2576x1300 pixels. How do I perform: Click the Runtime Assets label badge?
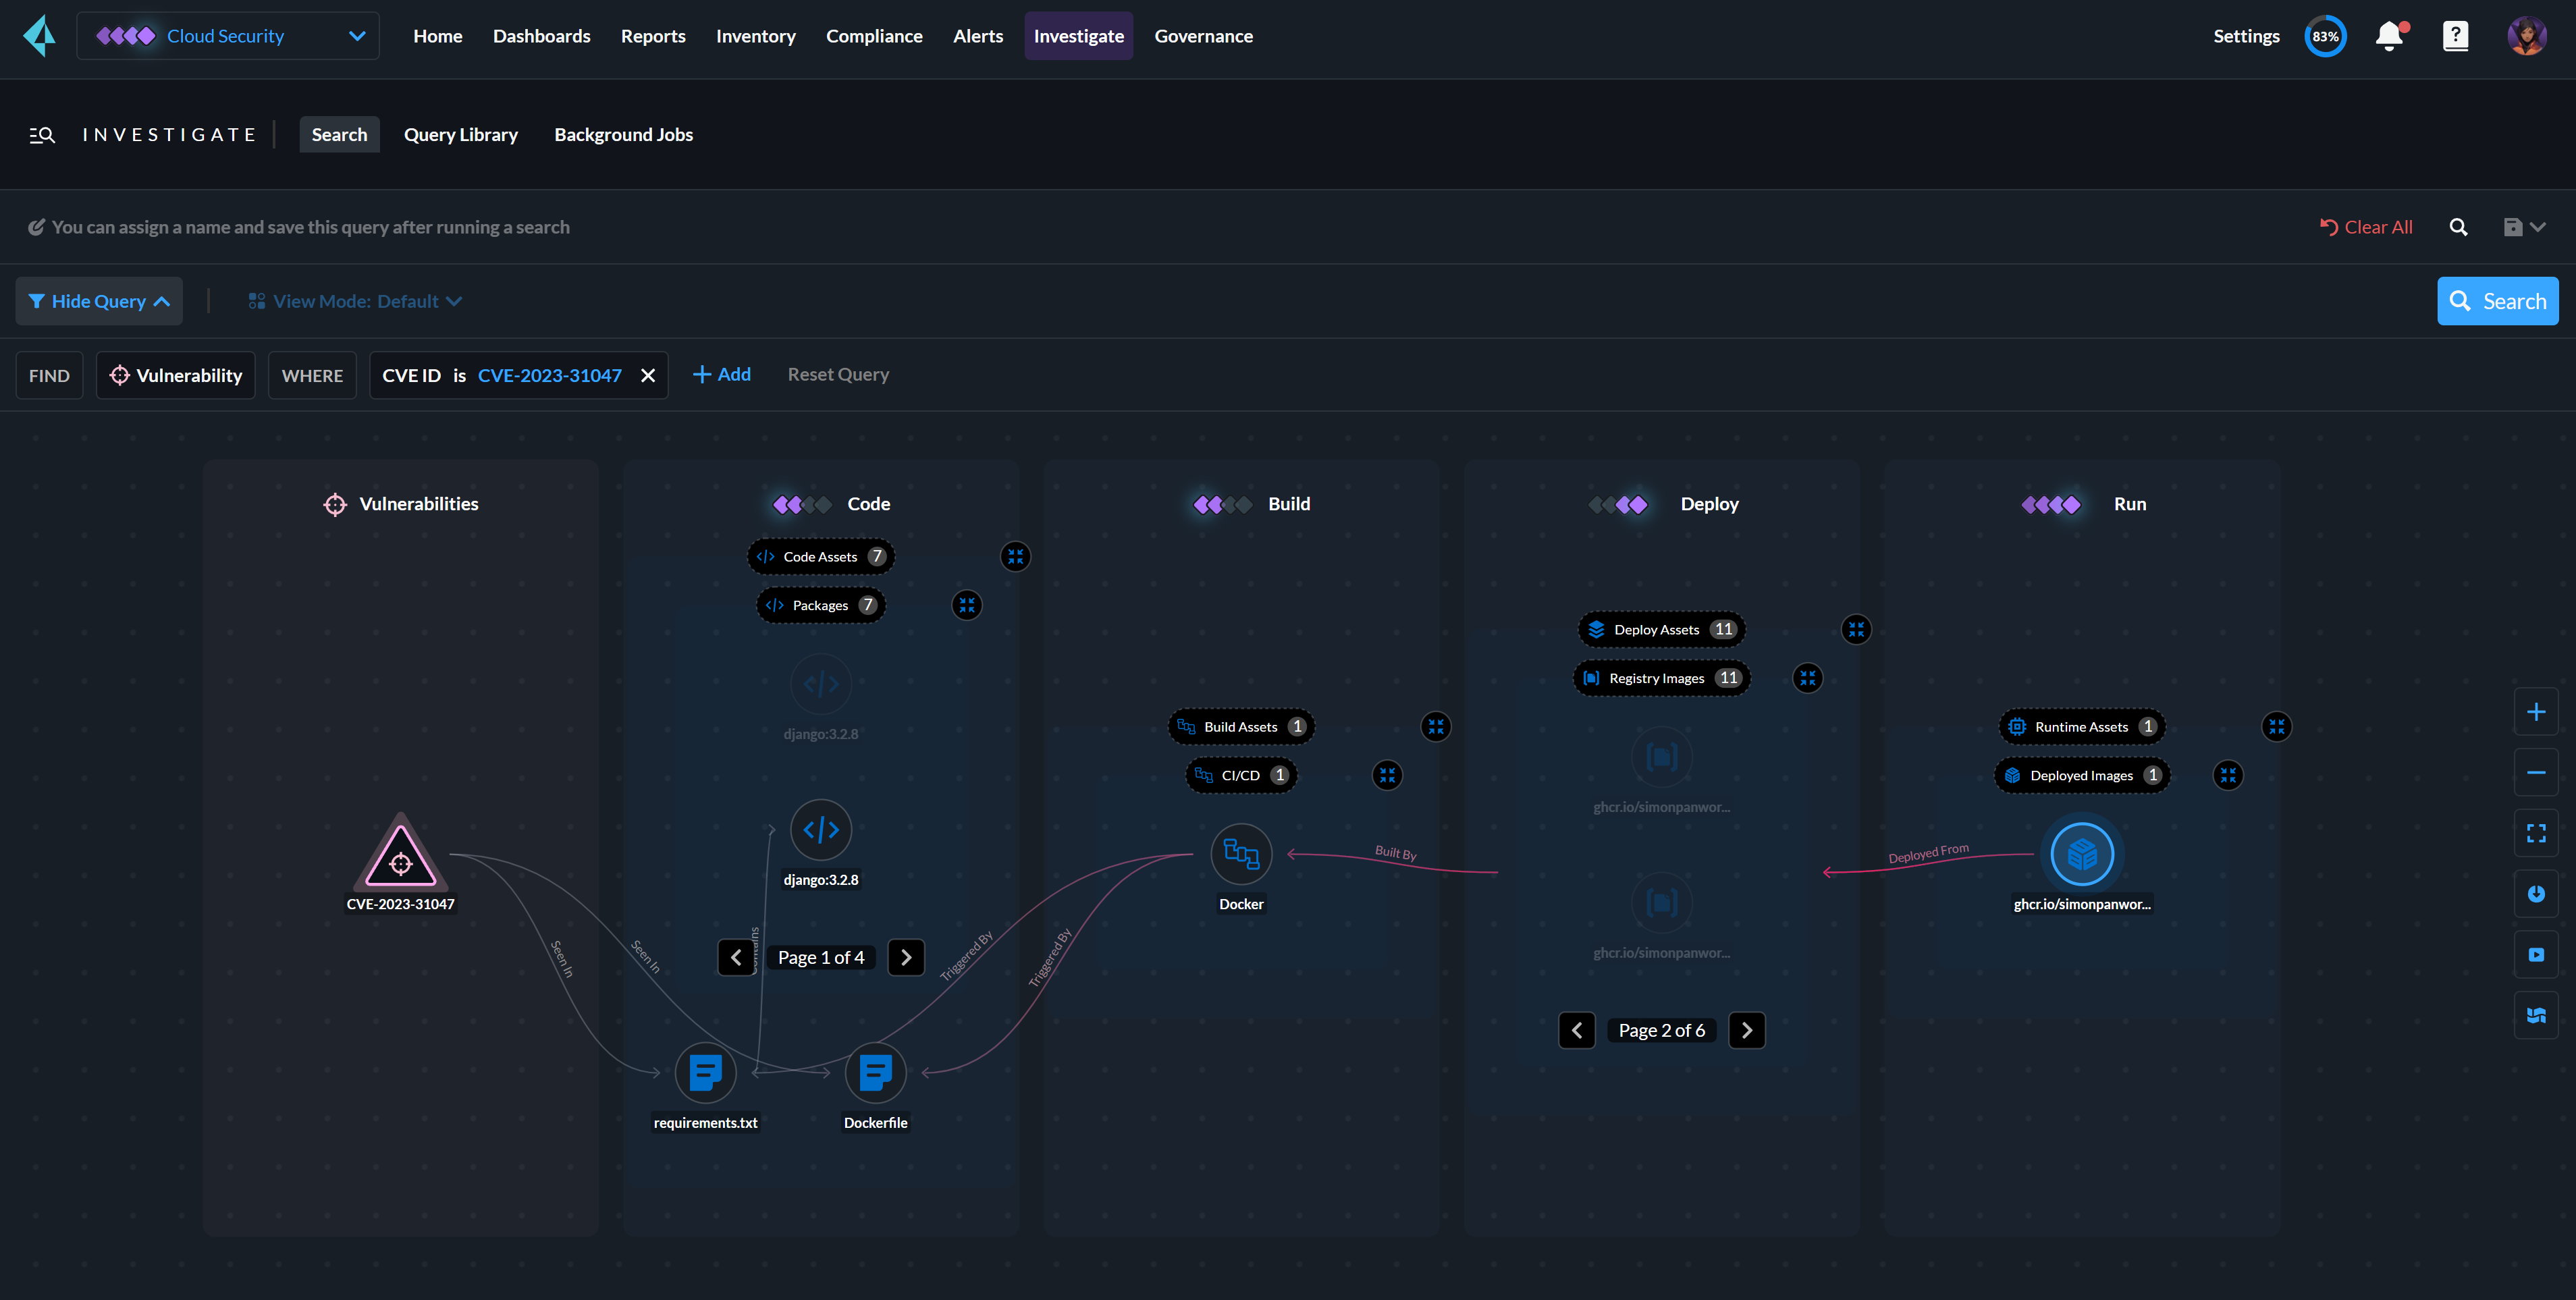tap(2082, 727)
